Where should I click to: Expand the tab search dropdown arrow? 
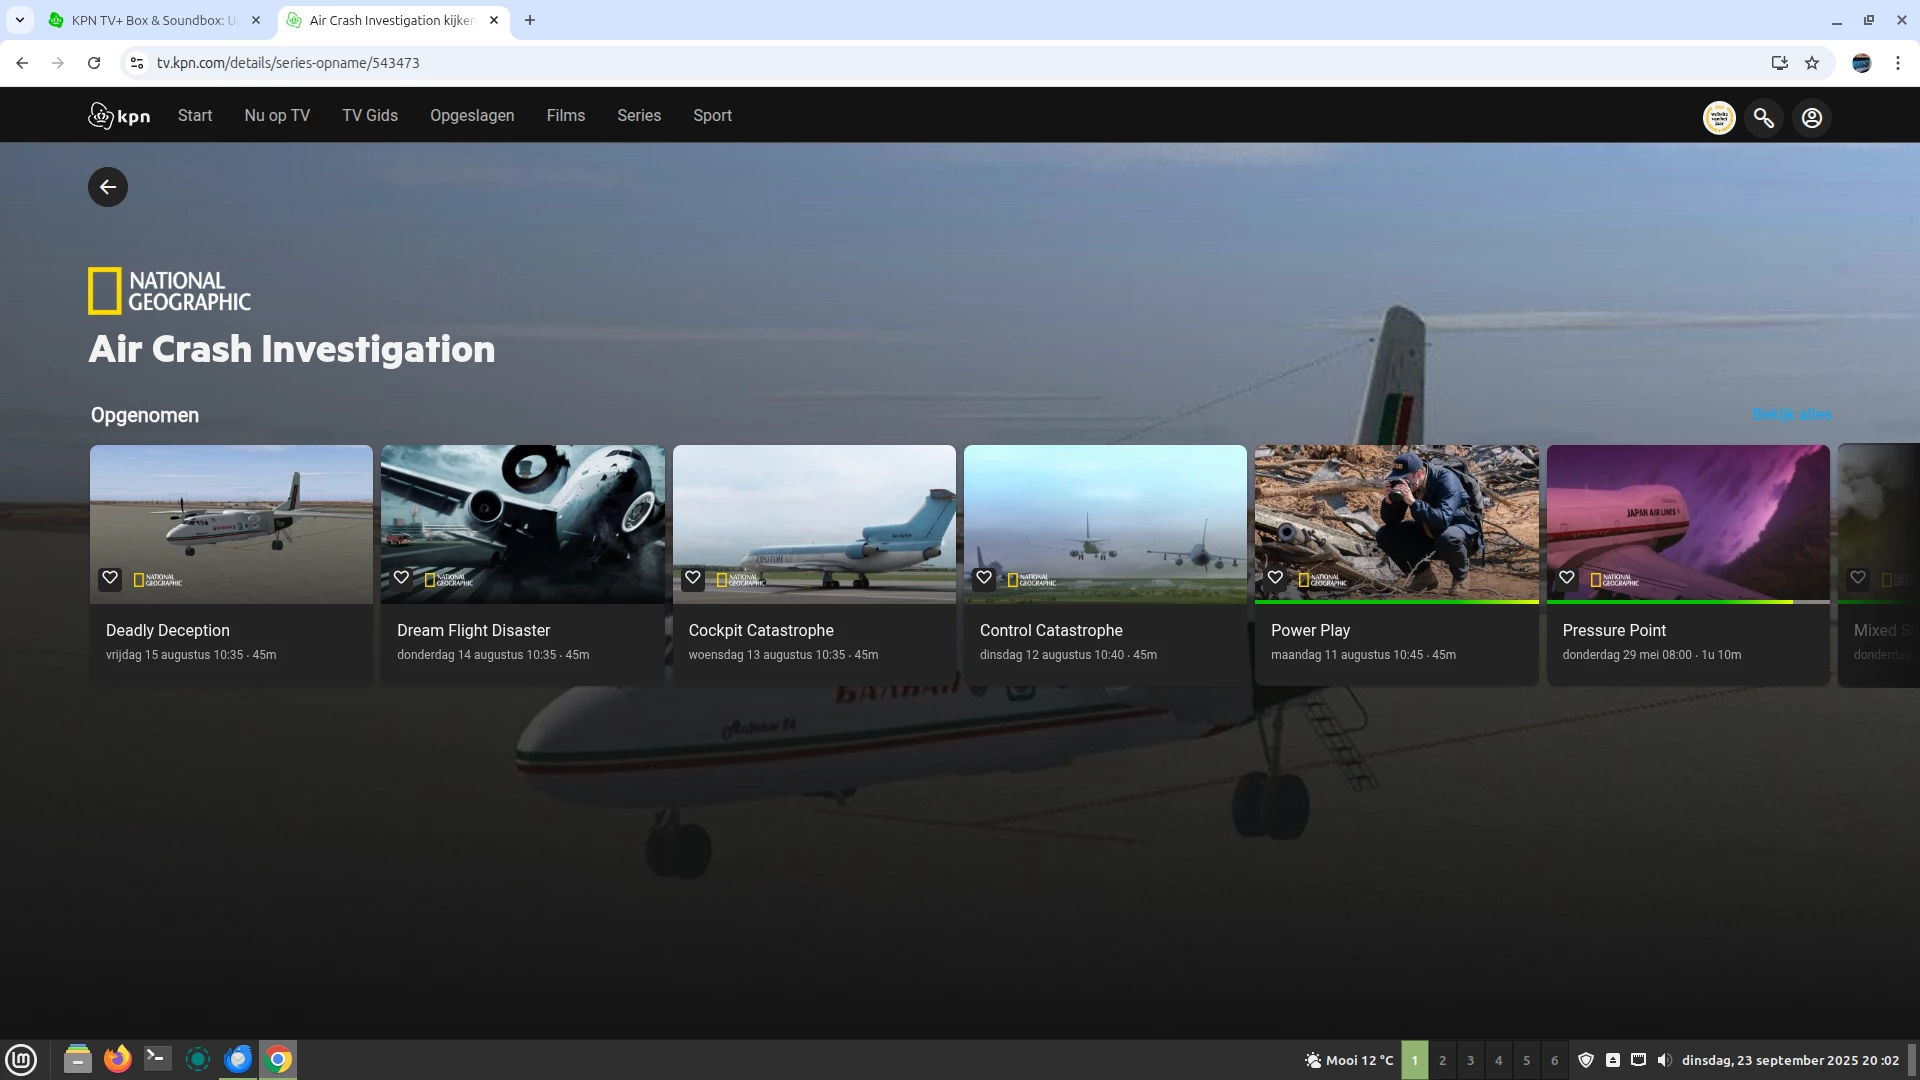pyautogui.click(x=19, y=20)
